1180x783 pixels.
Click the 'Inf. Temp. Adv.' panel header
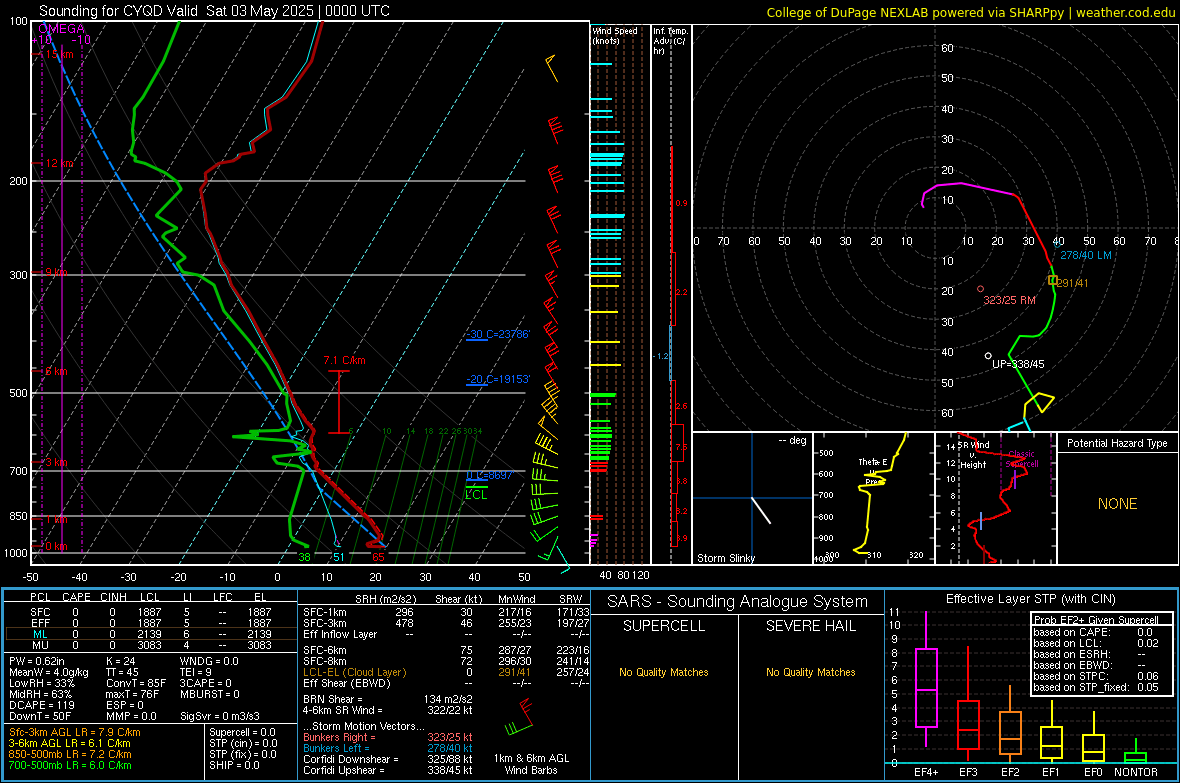click(x=670, y=41)
